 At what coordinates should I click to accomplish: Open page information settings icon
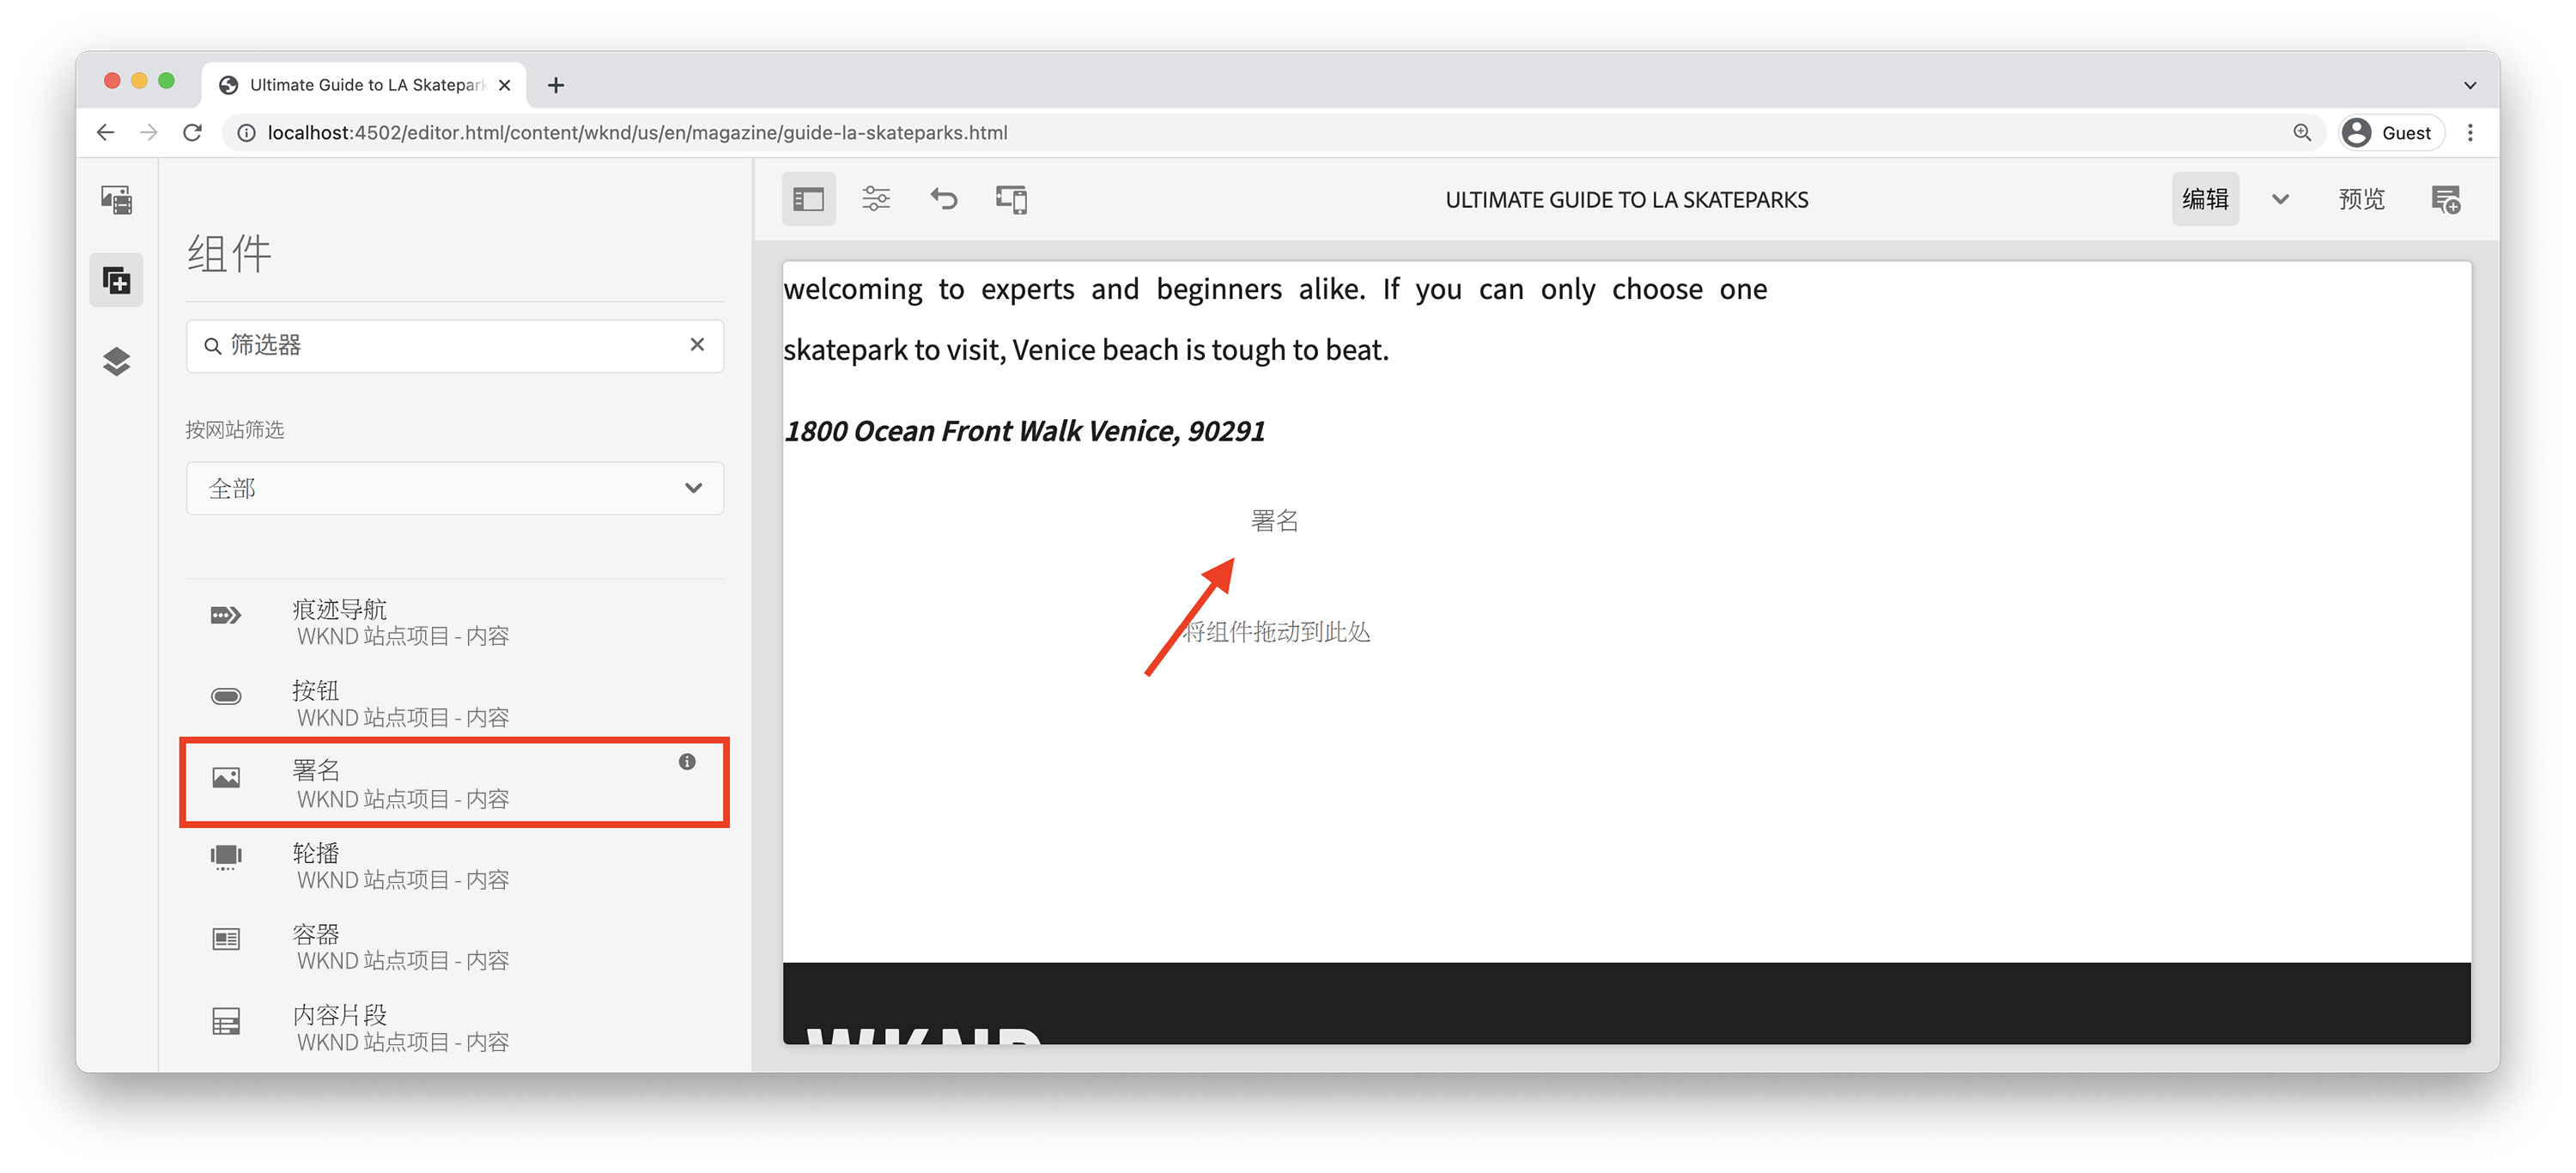875,199
